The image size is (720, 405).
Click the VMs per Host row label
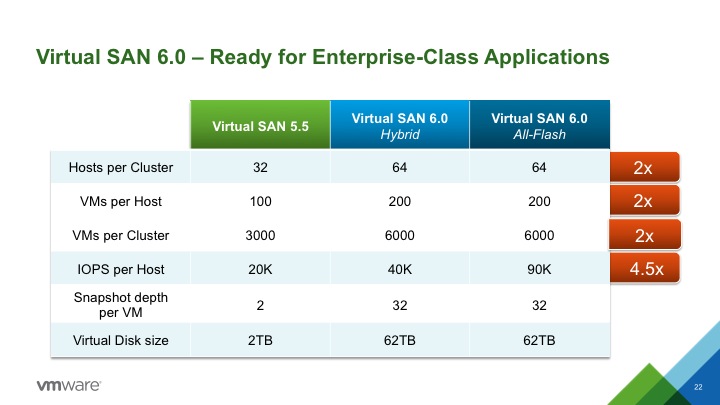point(121,202)
